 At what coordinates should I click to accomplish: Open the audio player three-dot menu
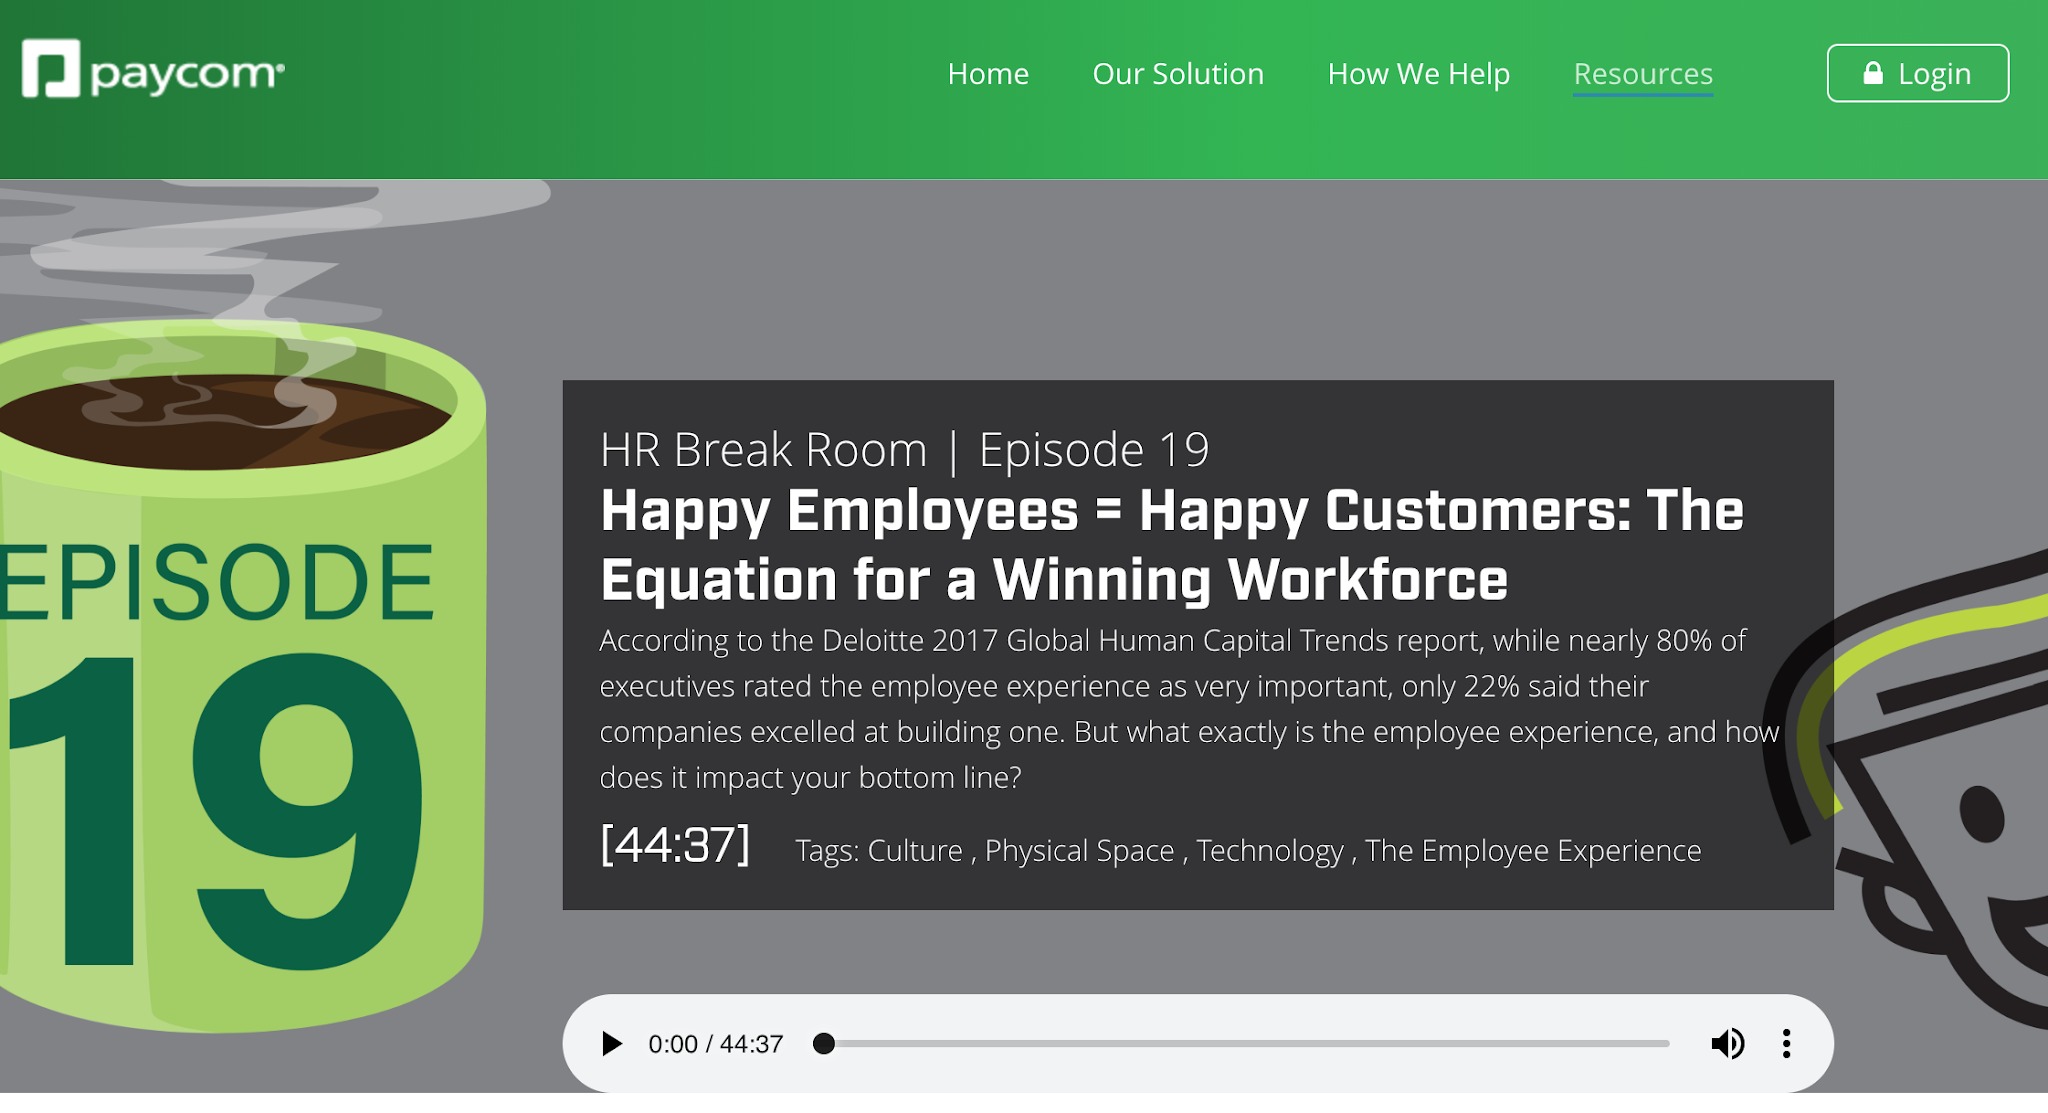(1786, 1043)
